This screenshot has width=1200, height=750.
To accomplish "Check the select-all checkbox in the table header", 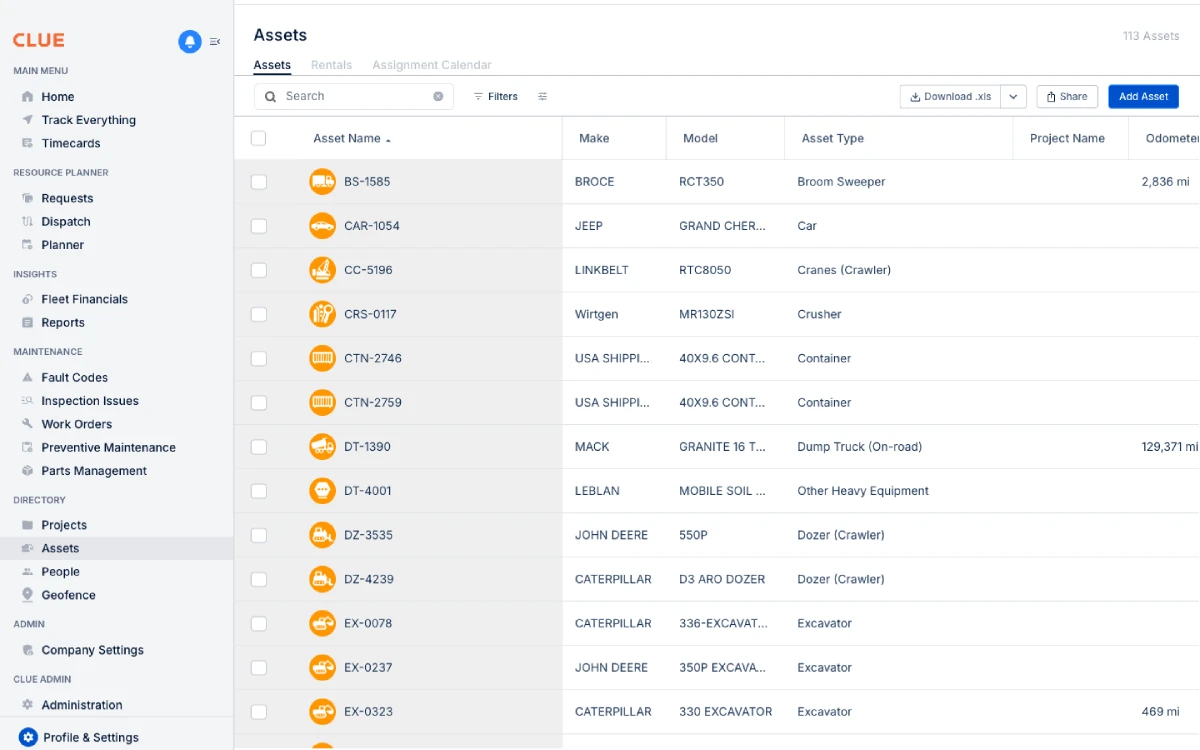I will (259, 138).
